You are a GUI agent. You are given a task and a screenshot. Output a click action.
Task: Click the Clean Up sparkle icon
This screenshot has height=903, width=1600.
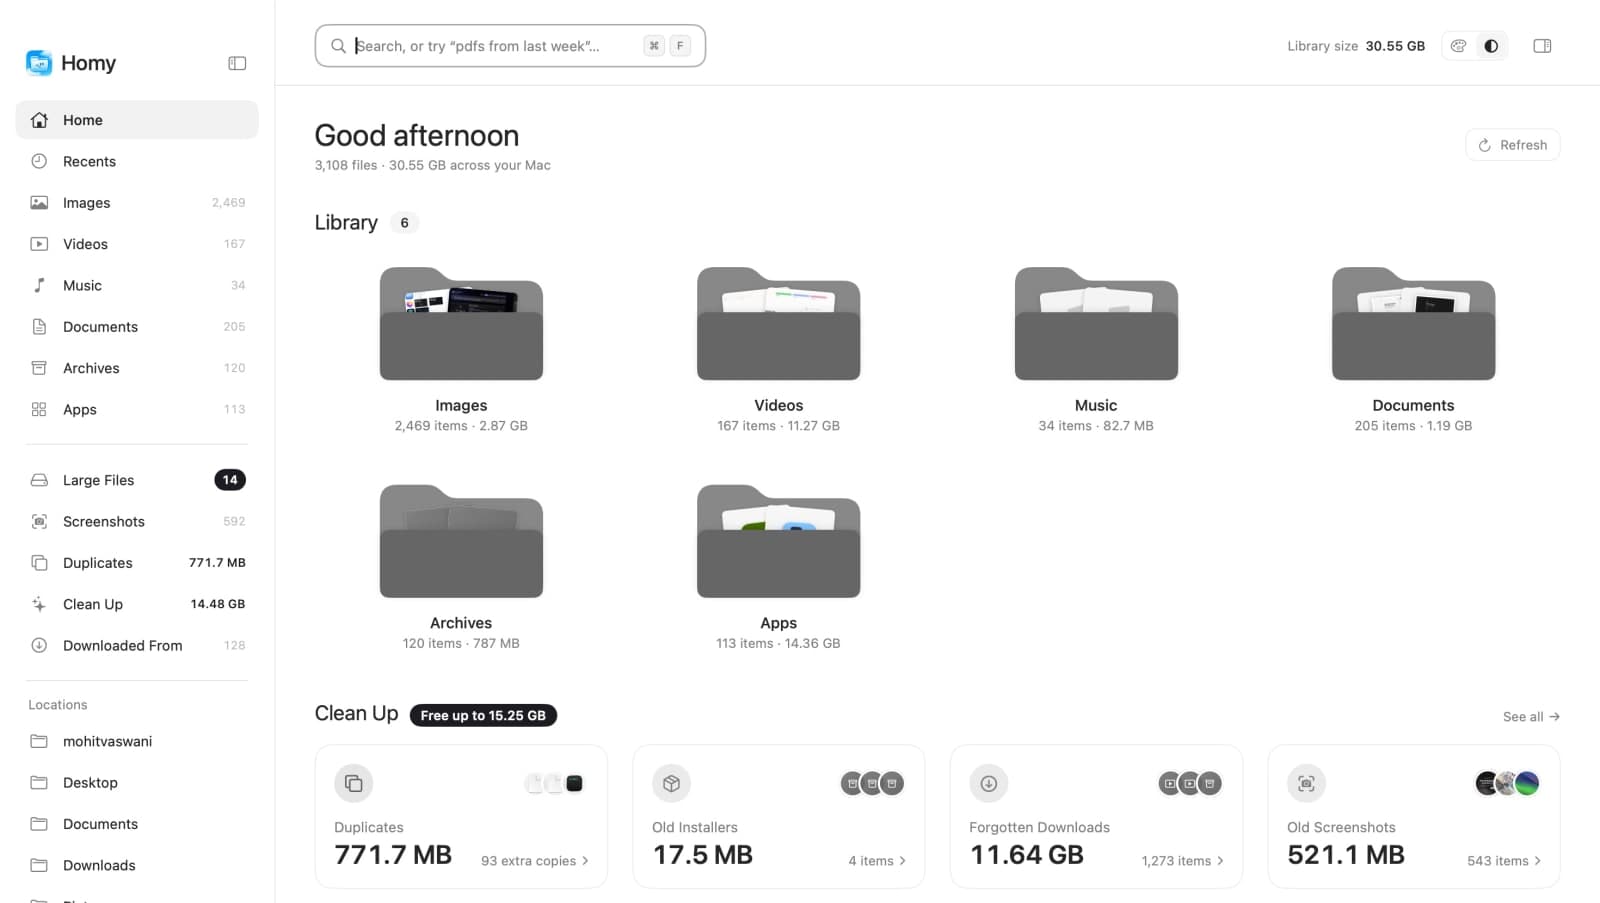pyautogui.click(x=39, y=604)
